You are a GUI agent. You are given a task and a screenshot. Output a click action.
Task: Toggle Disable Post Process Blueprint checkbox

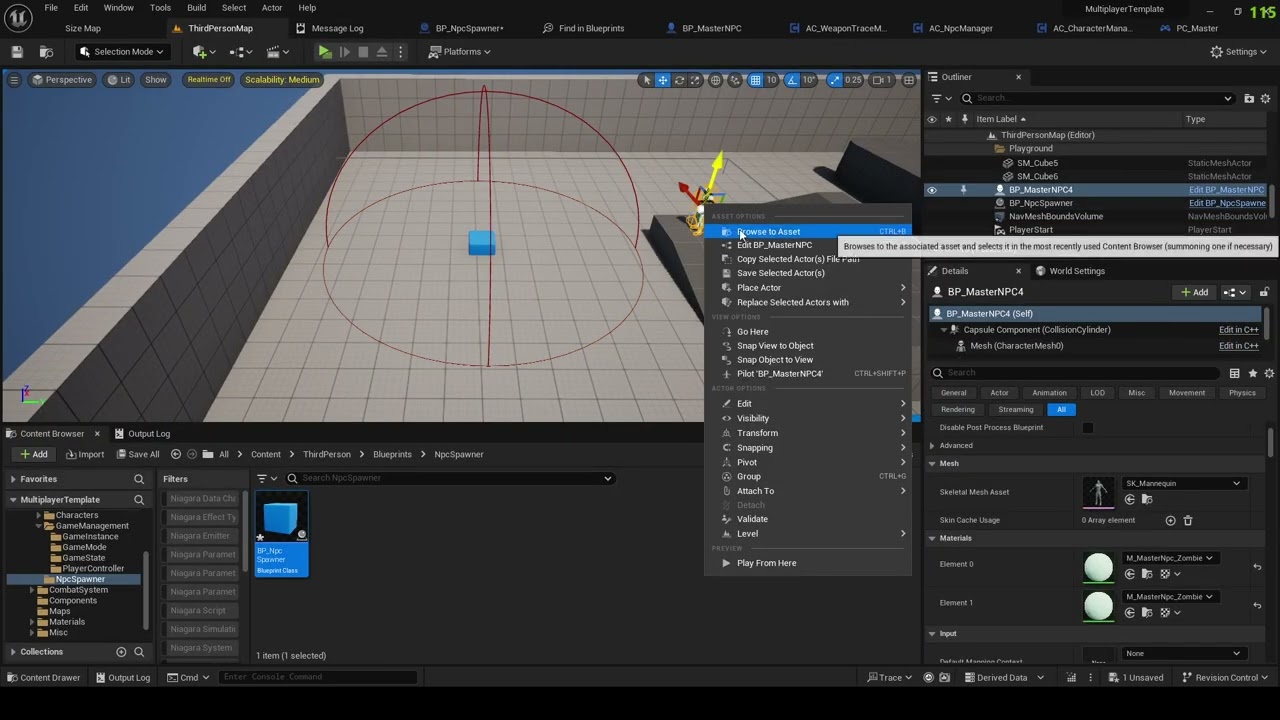click(1088, 428)
